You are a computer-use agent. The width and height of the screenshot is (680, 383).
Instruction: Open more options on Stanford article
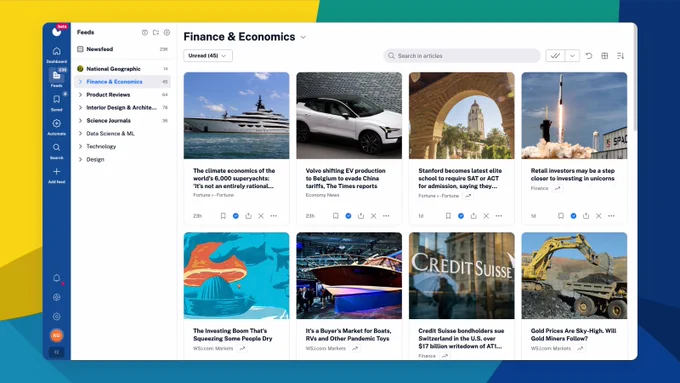coord(499,216)
